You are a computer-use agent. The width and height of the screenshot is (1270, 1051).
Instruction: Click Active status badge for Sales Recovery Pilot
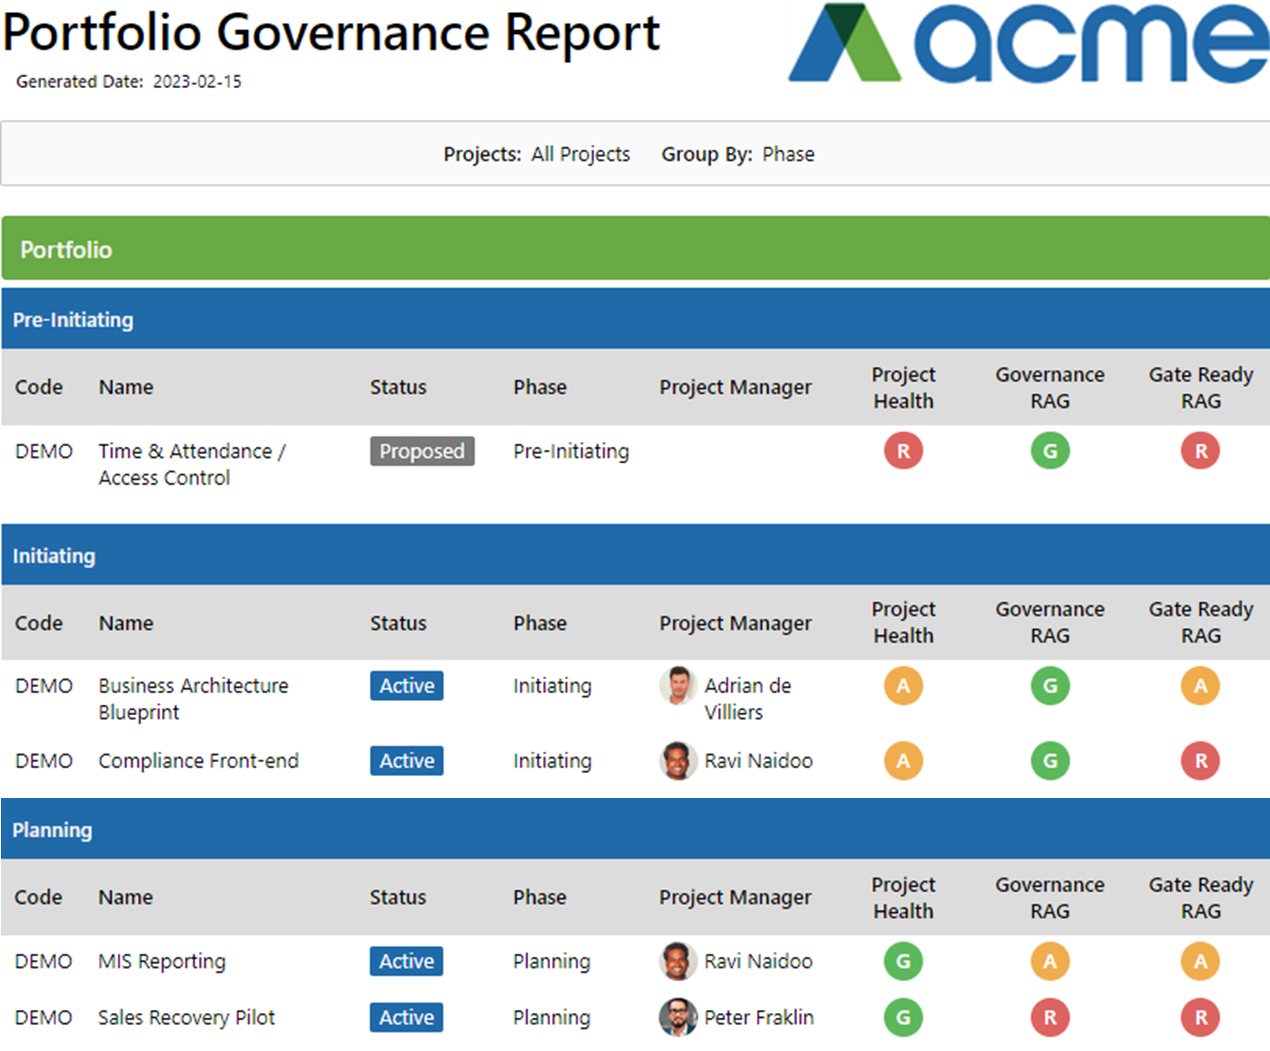pyautogui.click(x=406, y=1017)
